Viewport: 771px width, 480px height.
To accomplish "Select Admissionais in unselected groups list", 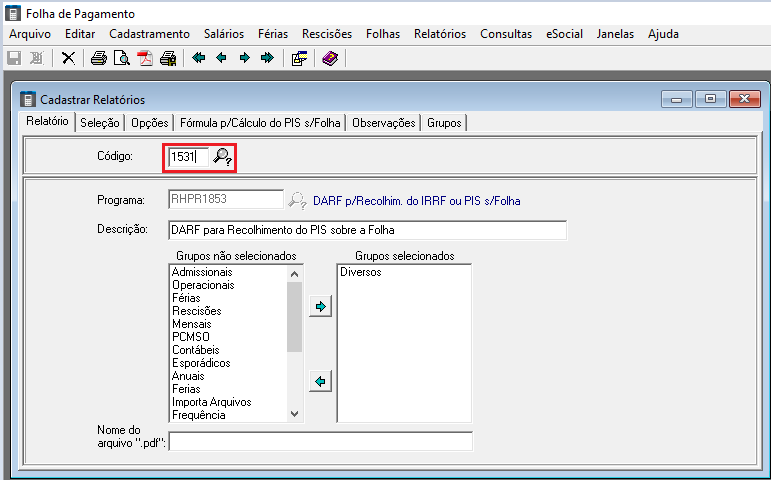I will (202, 272).
